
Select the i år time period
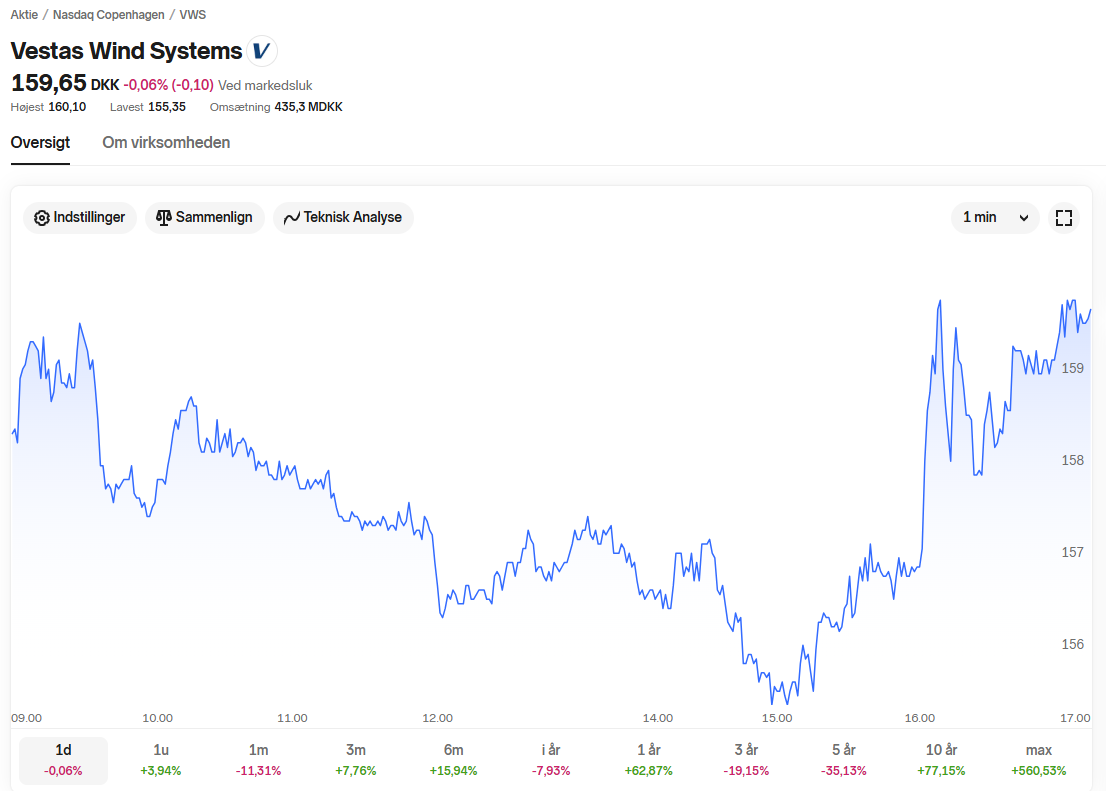551,760
